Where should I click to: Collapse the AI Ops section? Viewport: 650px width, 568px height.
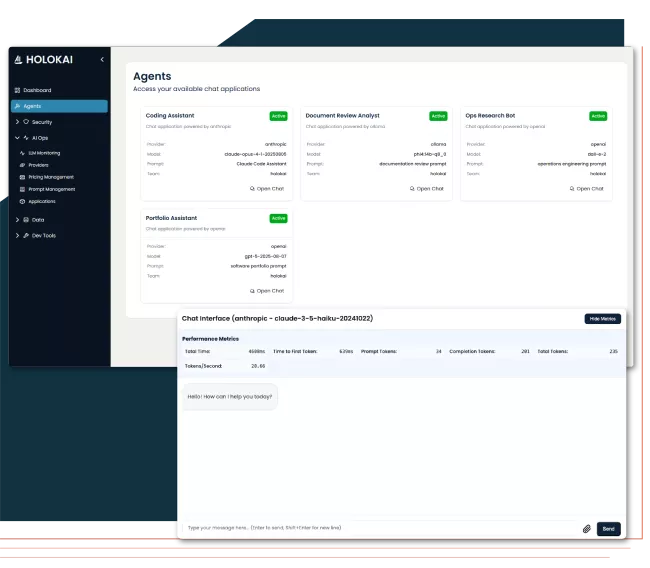tap(39, 137)
